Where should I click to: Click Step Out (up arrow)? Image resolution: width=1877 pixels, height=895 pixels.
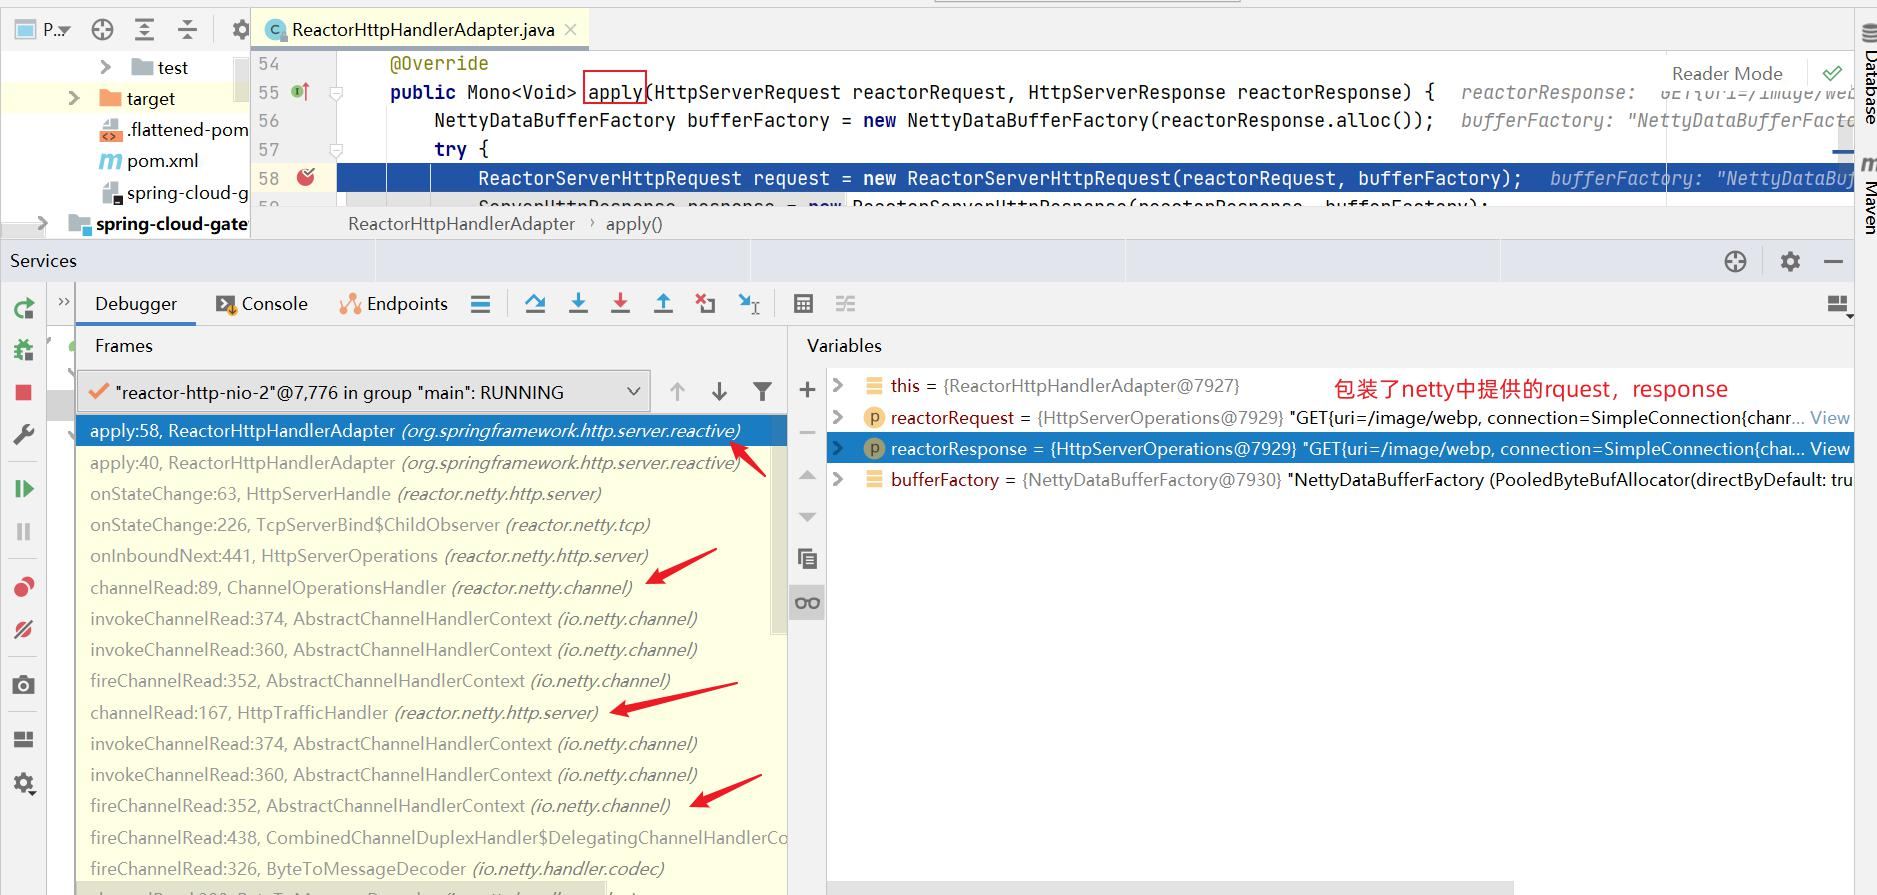coord(663,304)
